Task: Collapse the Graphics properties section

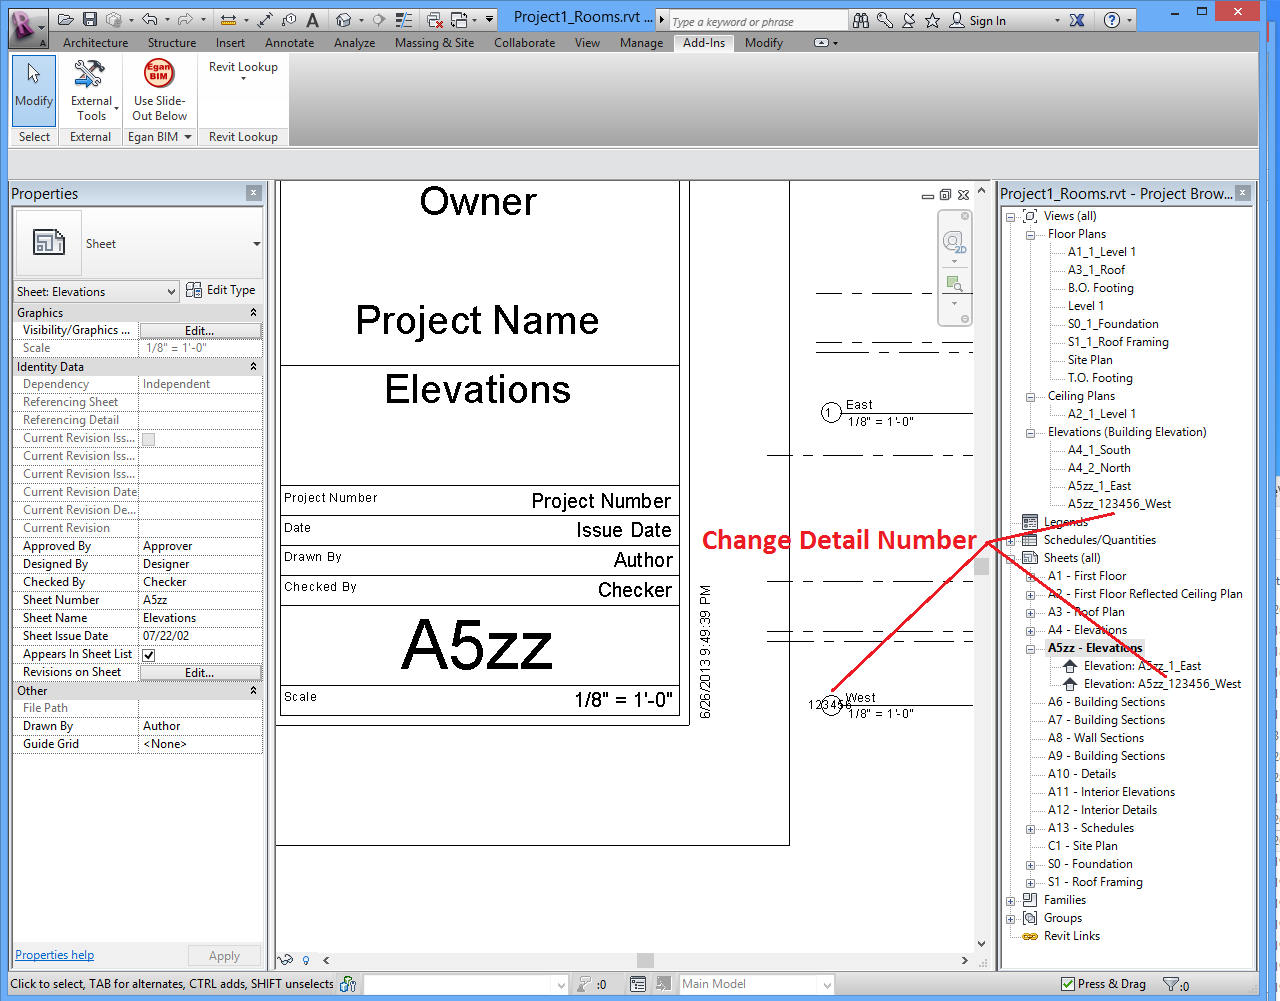Action: pos(253,313)
